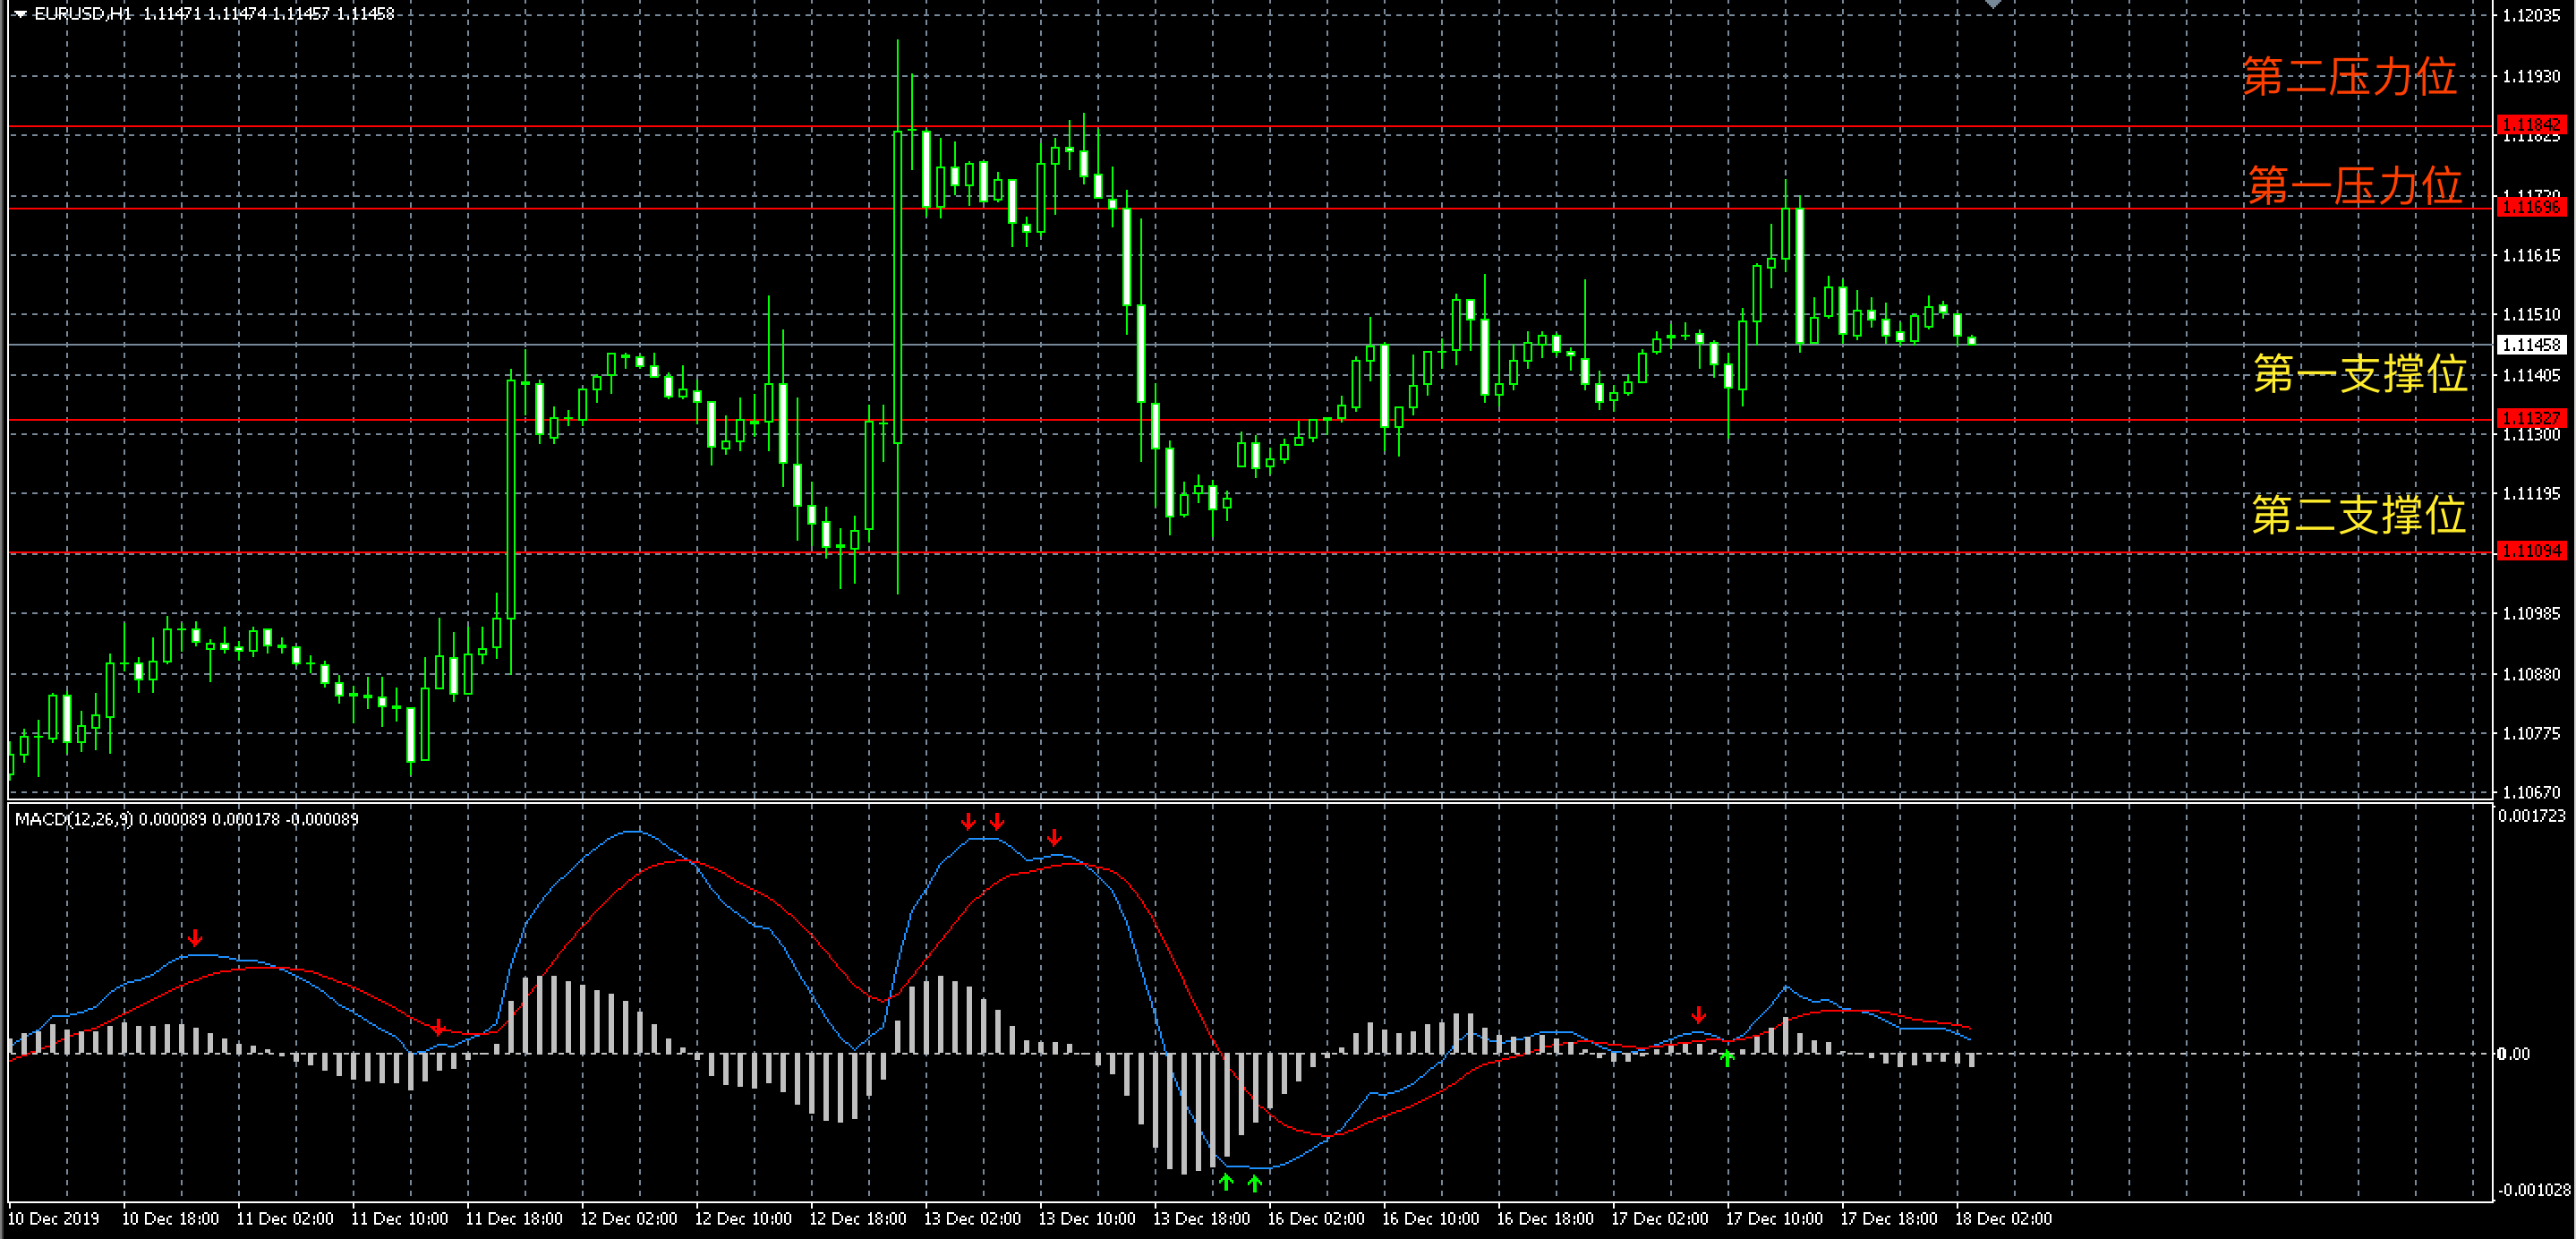This screenshot has height=1239, width=2576.
Task: Click the red 1.11842 price tag
Action: point(2531,125)
